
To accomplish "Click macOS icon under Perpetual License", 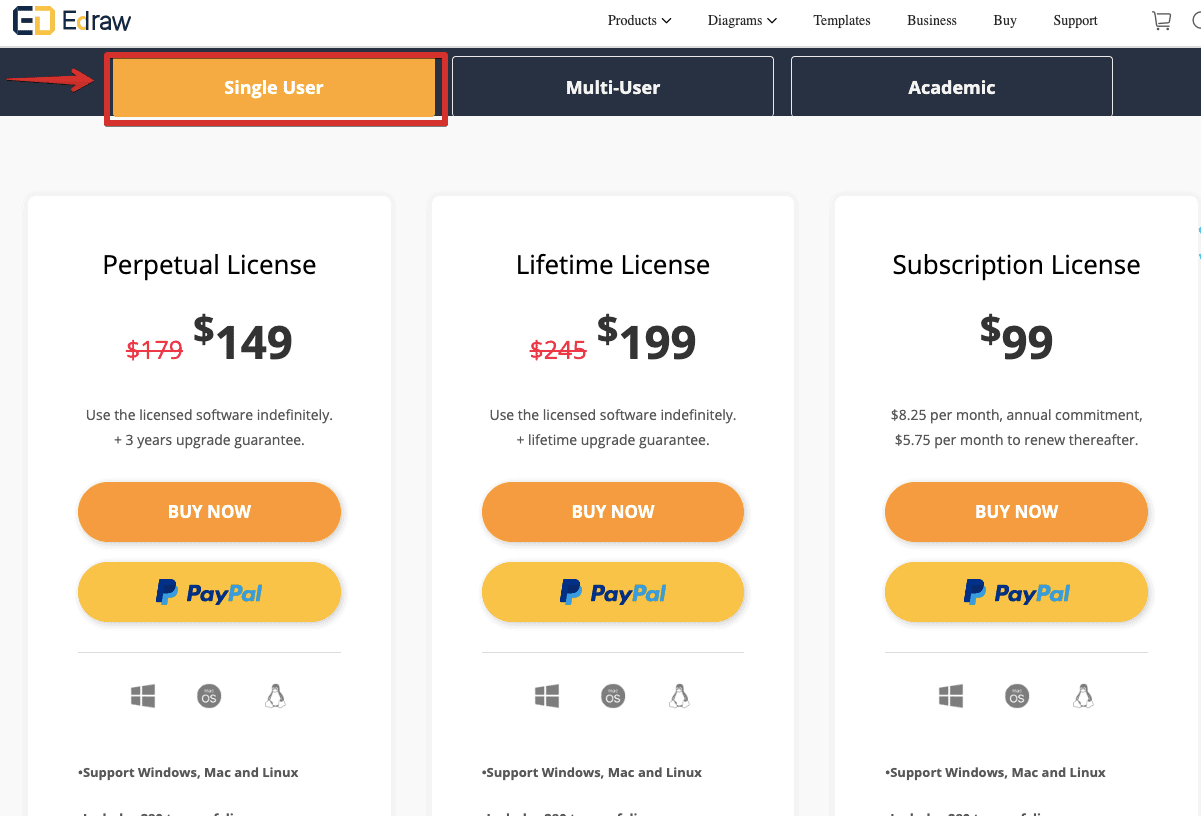I will pos(209,696).
